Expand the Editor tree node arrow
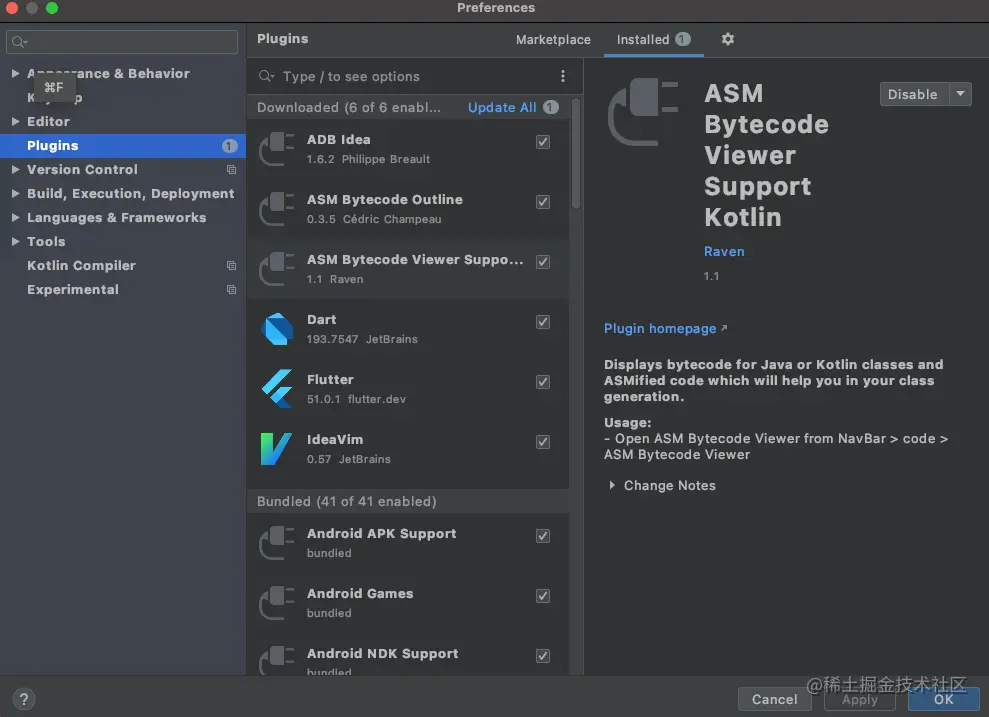 click(15, 121)
